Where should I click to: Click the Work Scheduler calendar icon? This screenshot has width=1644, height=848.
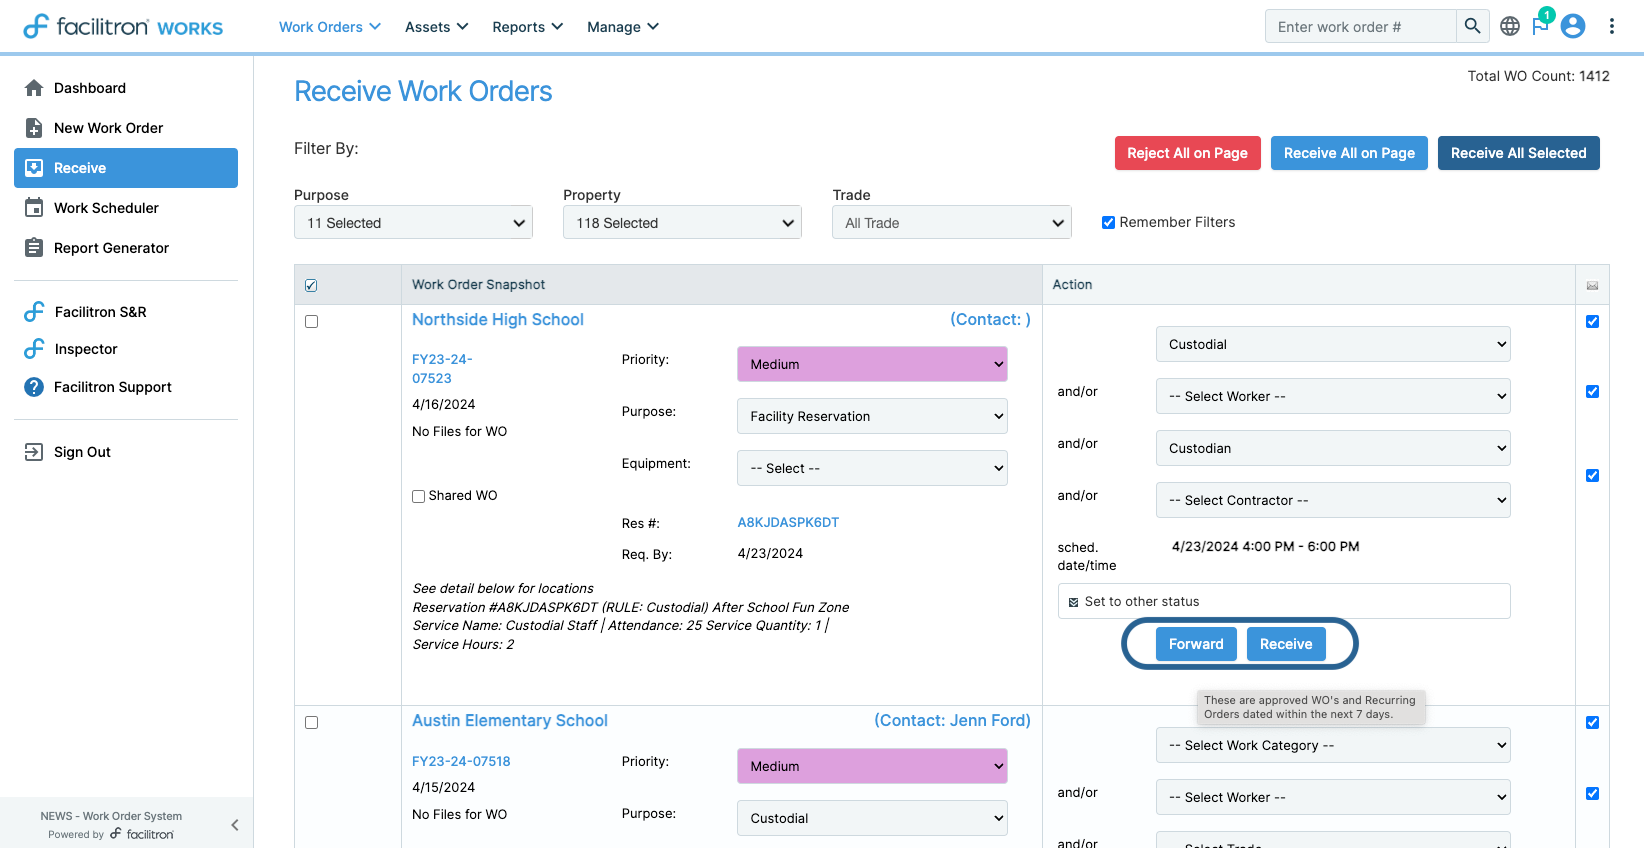[x=34, y=208]
